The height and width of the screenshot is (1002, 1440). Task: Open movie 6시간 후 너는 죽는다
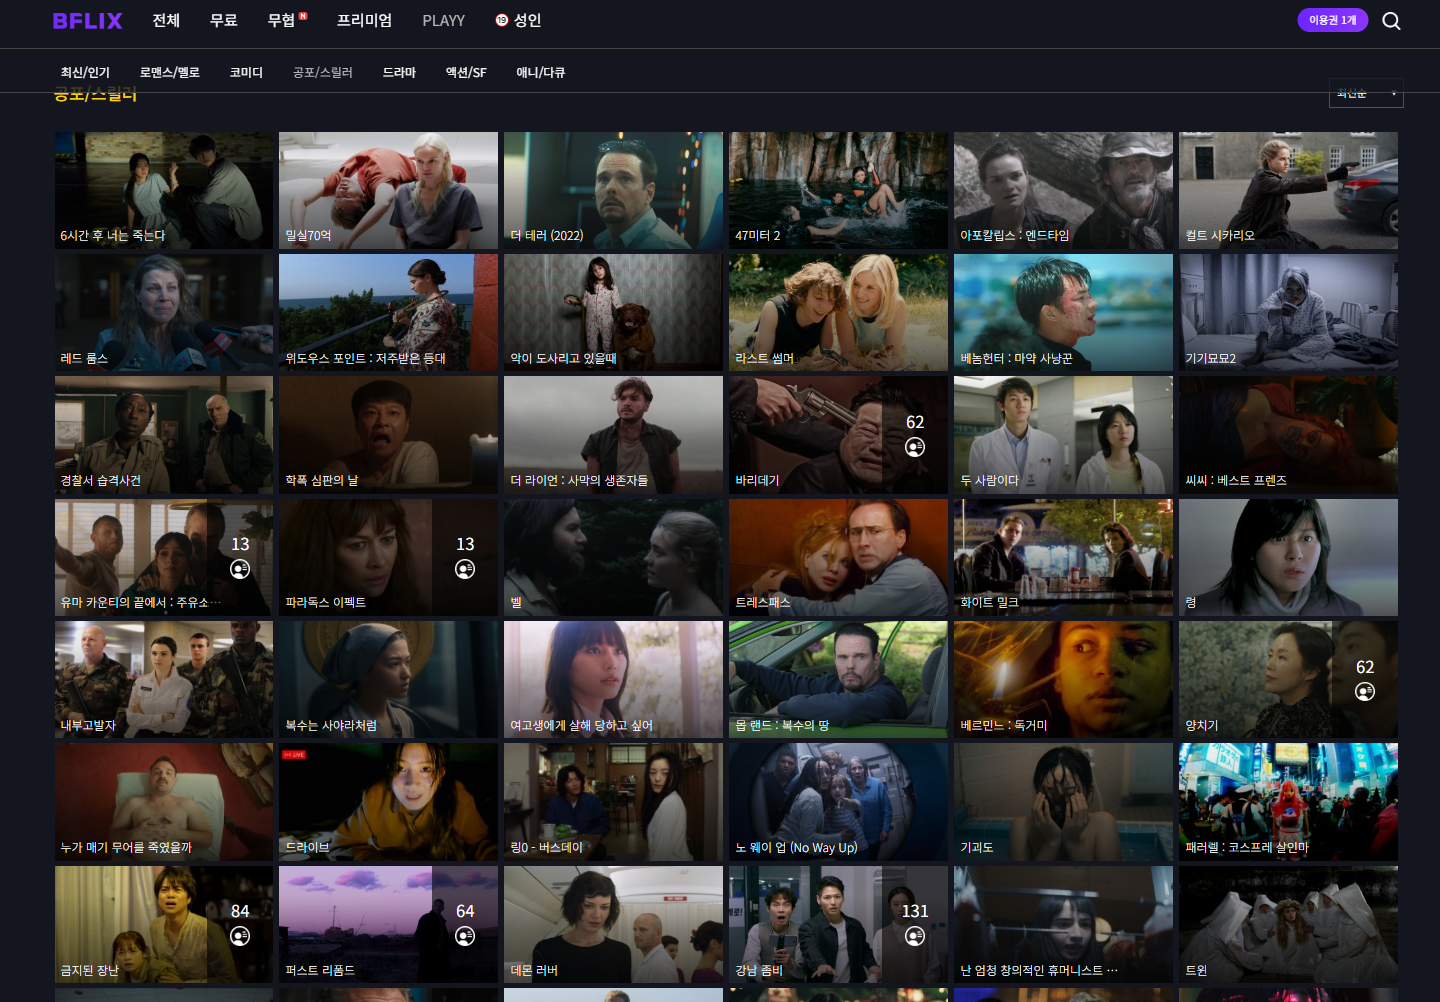(x=164, y=190)
